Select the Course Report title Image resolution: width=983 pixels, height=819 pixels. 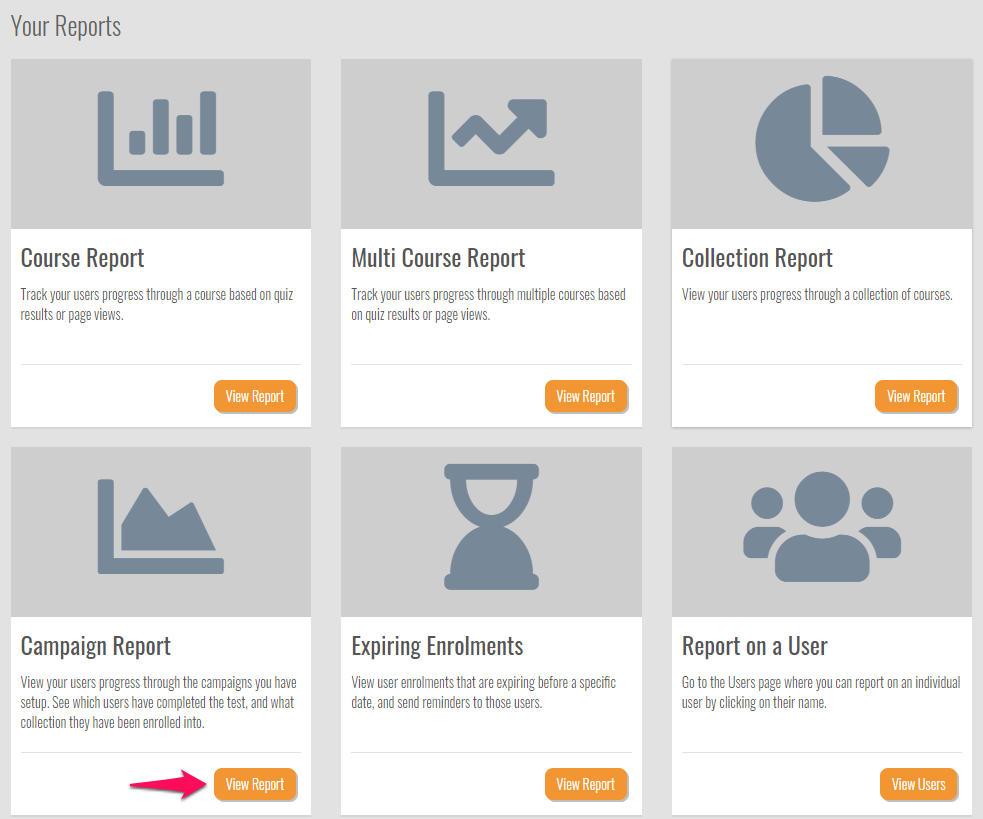pos(83,258)
